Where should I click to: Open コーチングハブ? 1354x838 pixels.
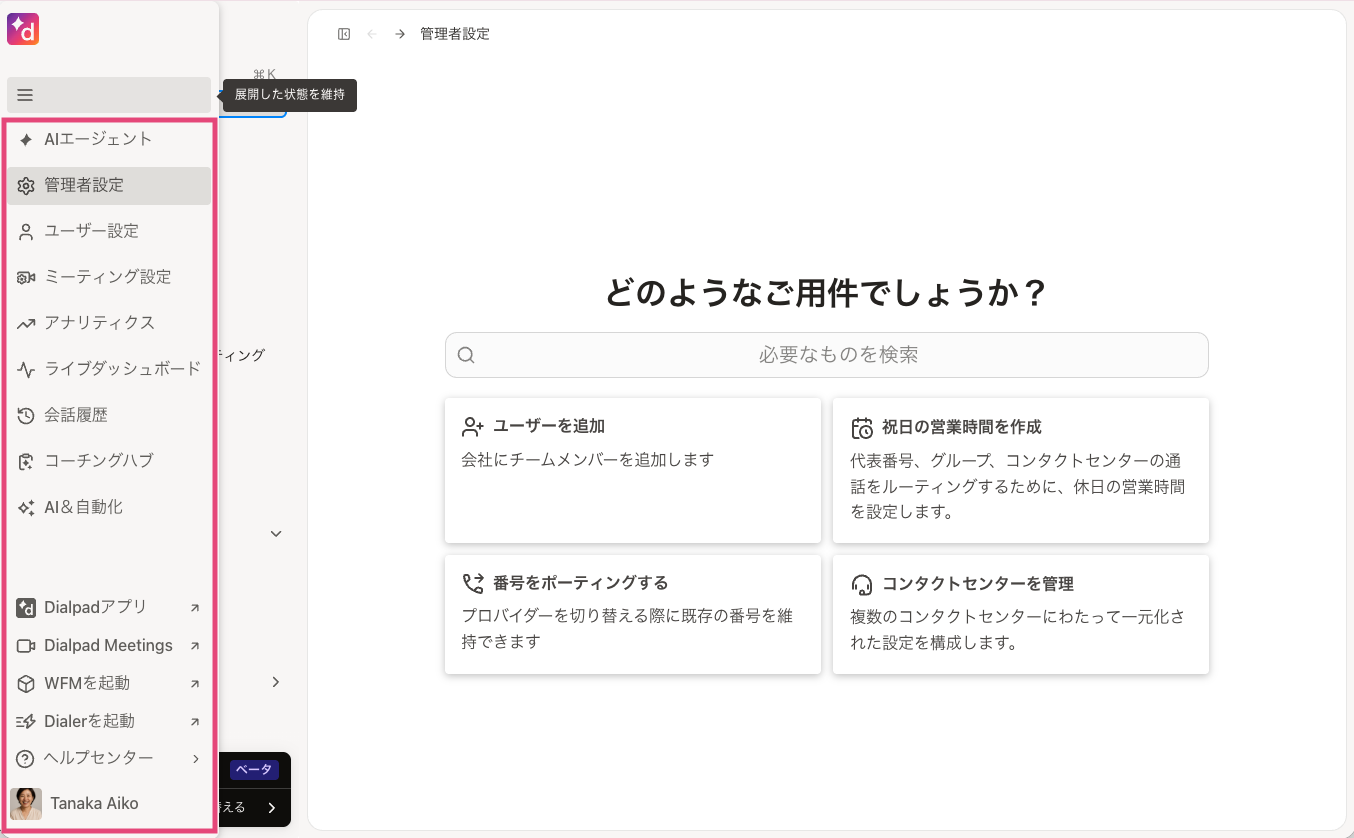pos(109,461)
